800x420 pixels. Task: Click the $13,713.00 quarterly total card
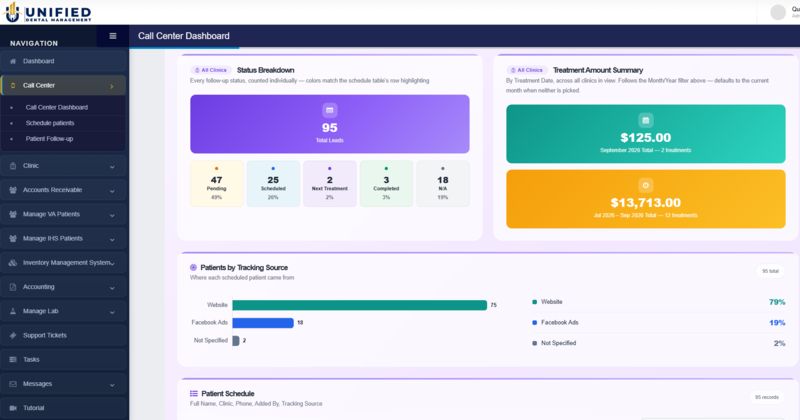[x=645, y=199]
